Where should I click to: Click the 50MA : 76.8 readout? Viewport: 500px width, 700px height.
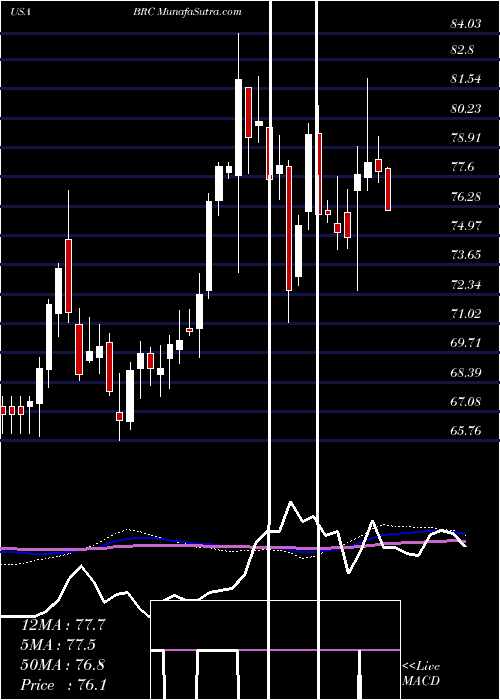[x=63, y=665]
